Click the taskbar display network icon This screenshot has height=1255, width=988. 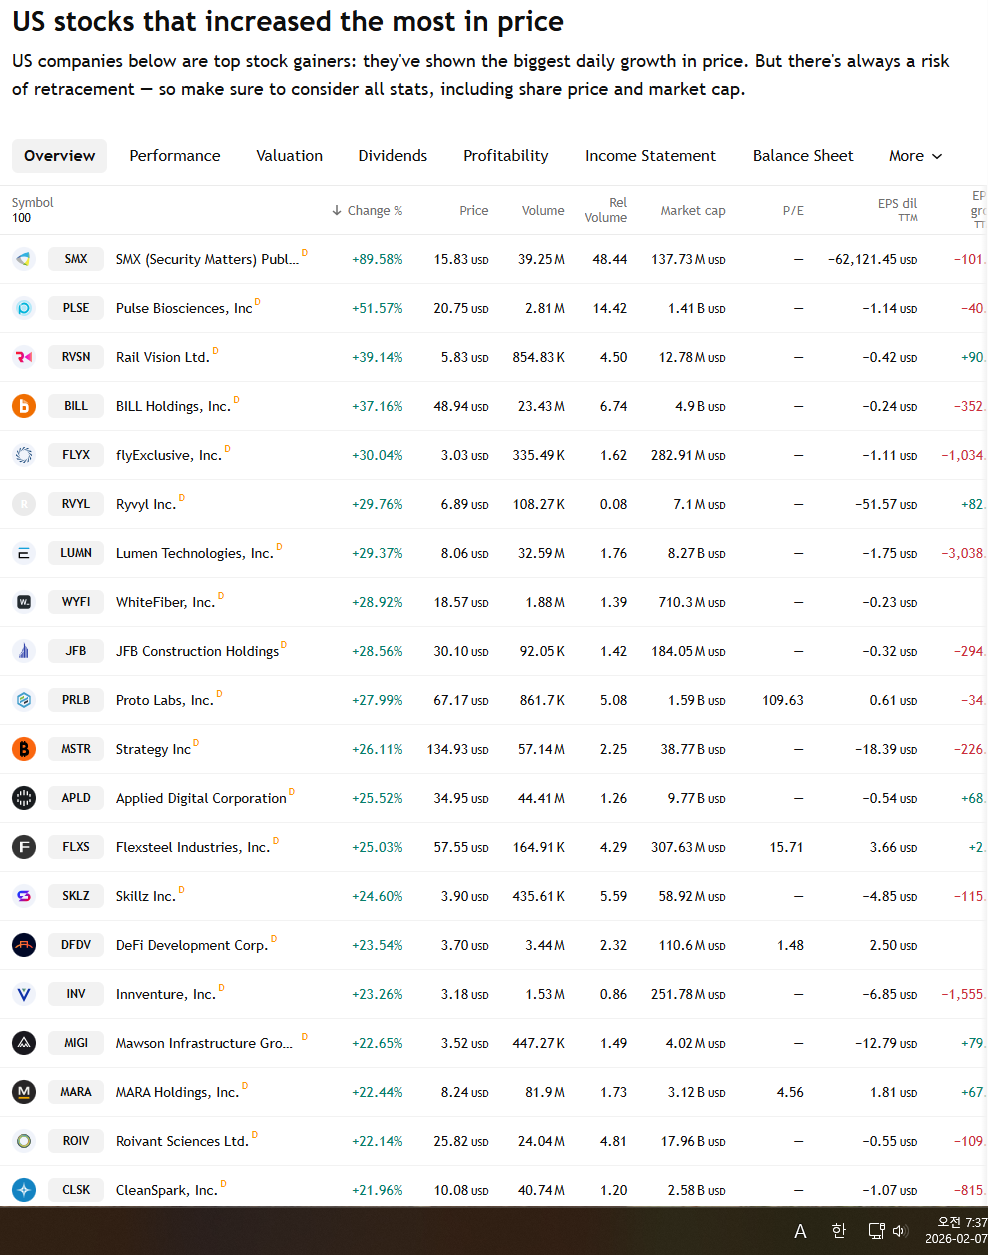[876, 1231]
